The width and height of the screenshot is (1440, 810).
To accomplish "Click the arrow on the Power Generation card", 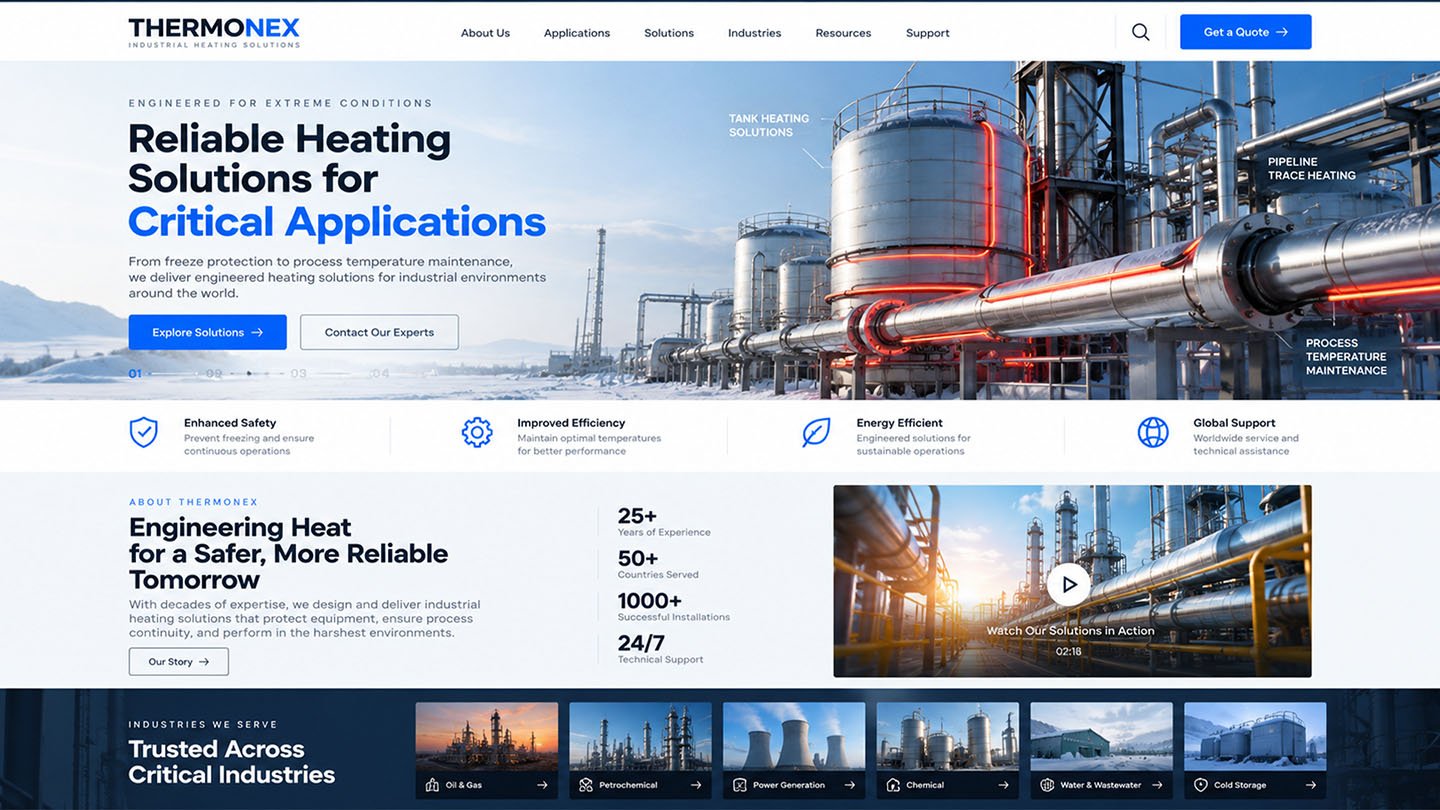I will 849,785.
